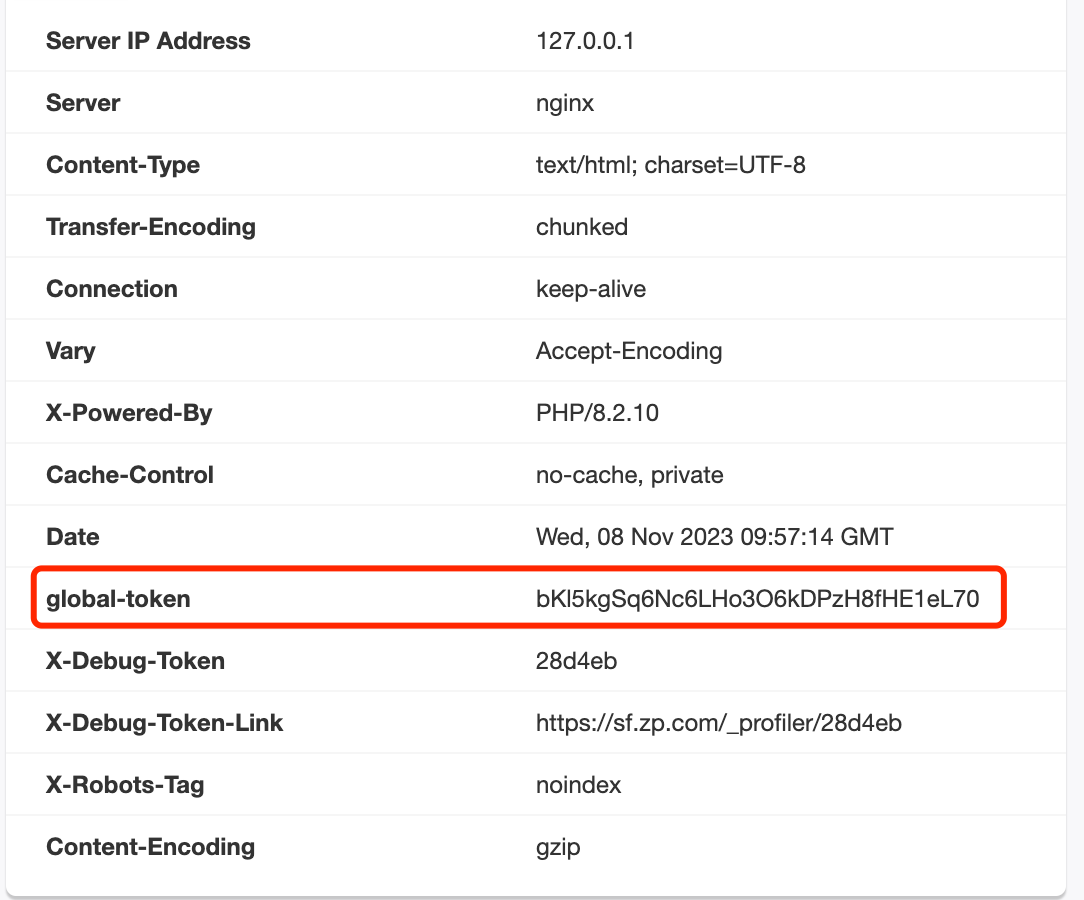
Task: Select the global-token value string
Action: pos(756,599)
